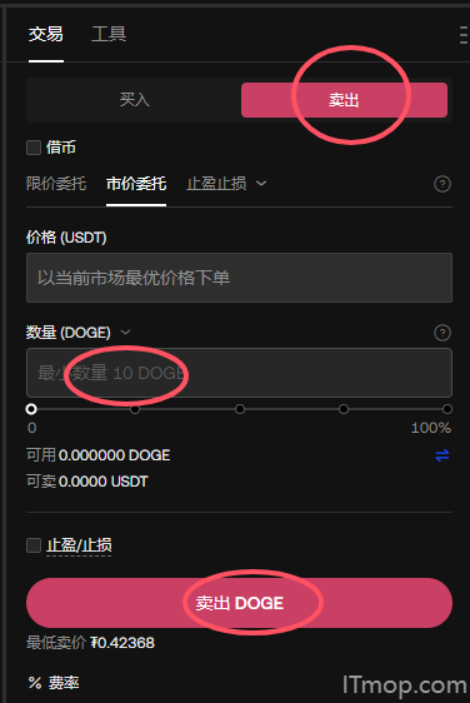Choose the 限价委托 order tab

(56, 183)
